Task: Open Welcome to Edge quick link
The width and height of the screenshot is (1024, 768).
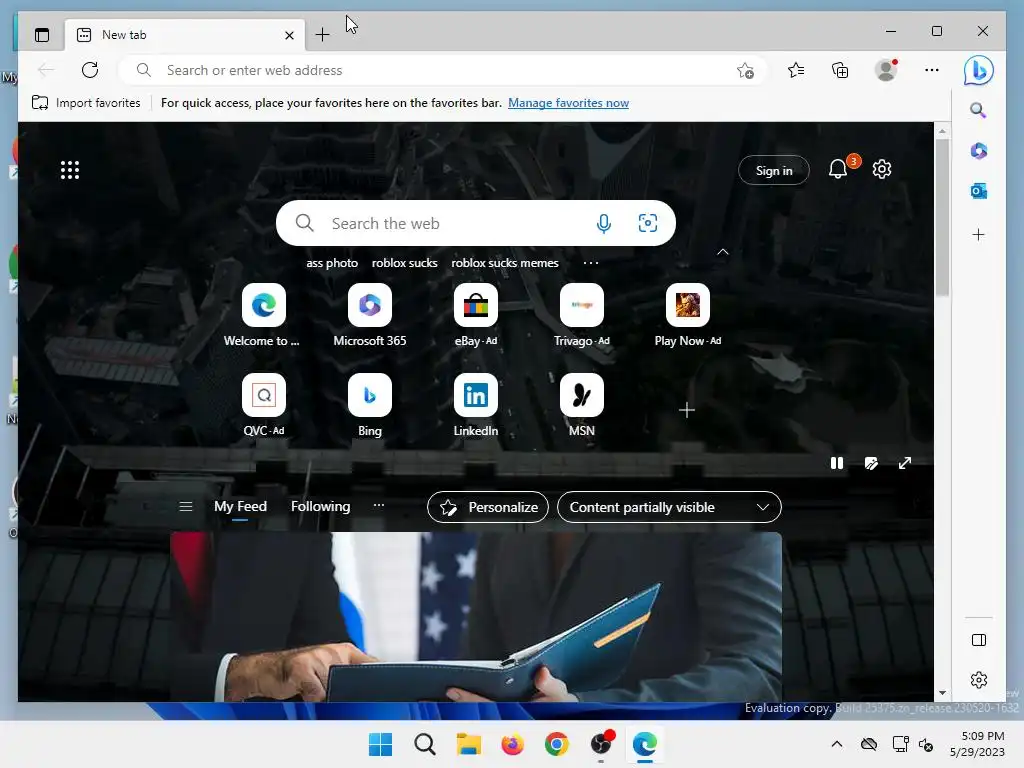Action: [x=263, y=316]
